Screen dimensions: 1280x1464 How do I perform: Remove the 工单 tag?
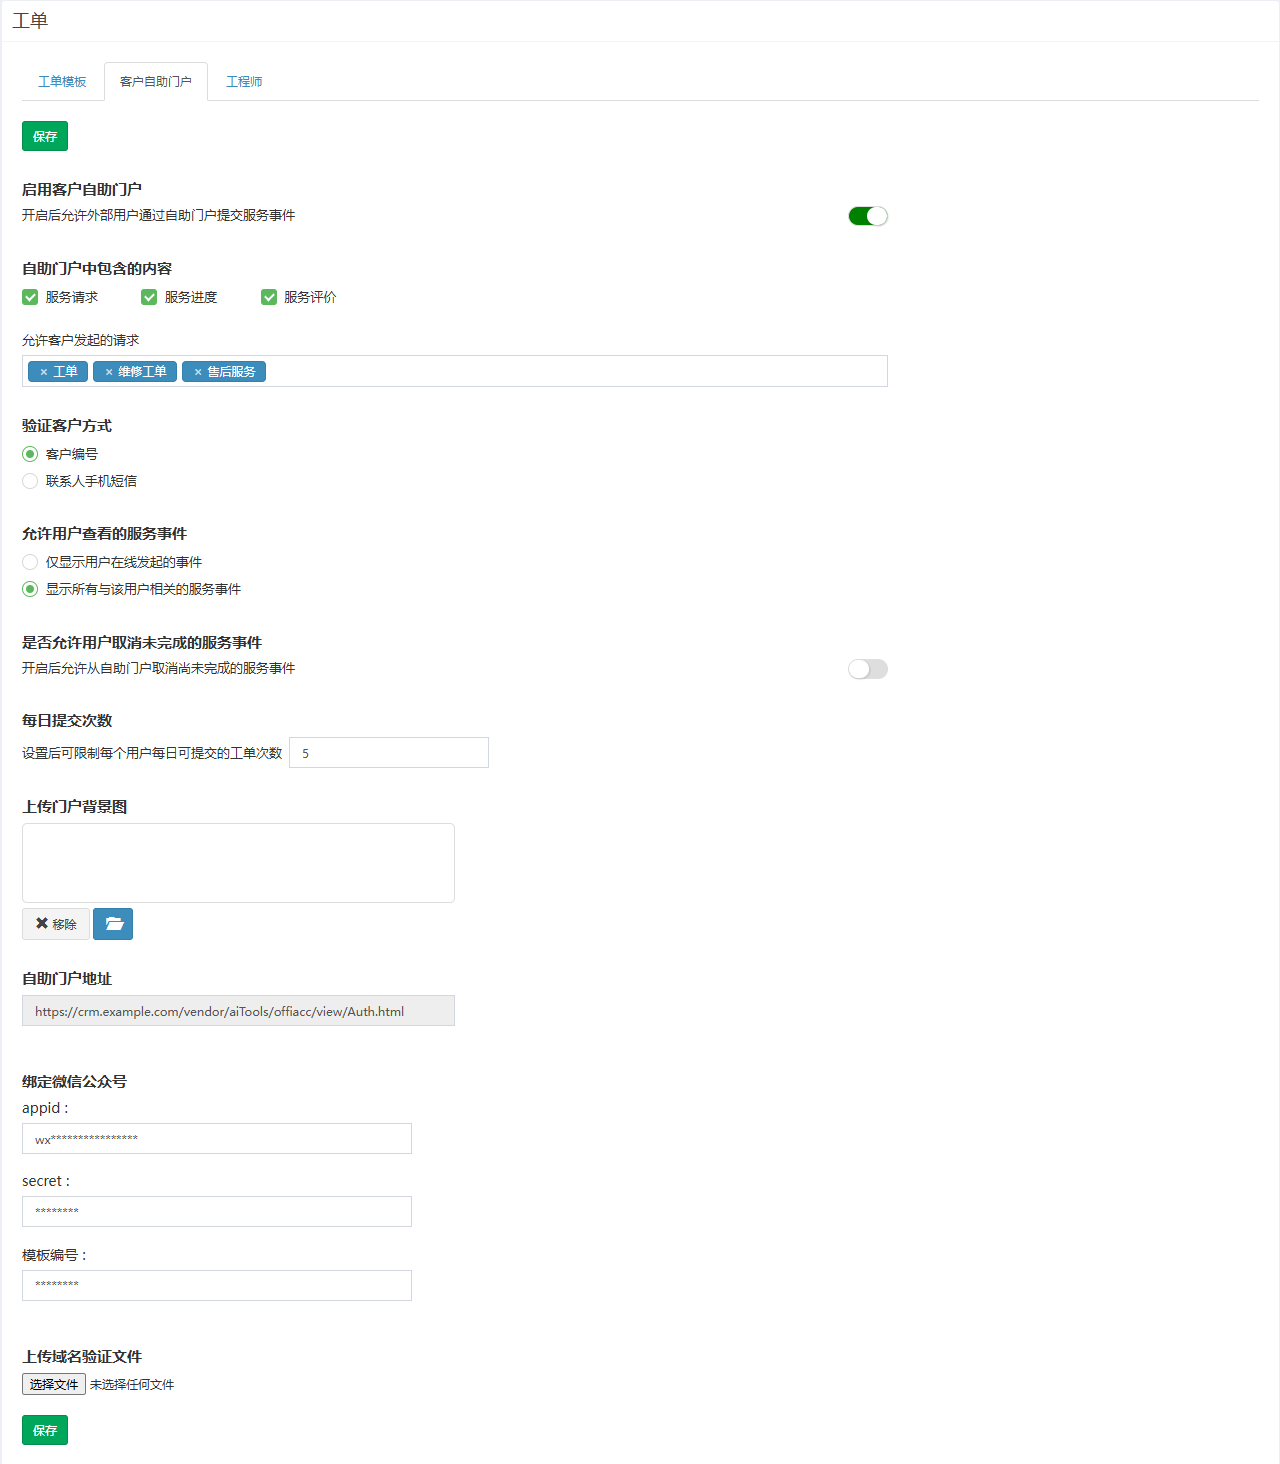tap(43, 372)
